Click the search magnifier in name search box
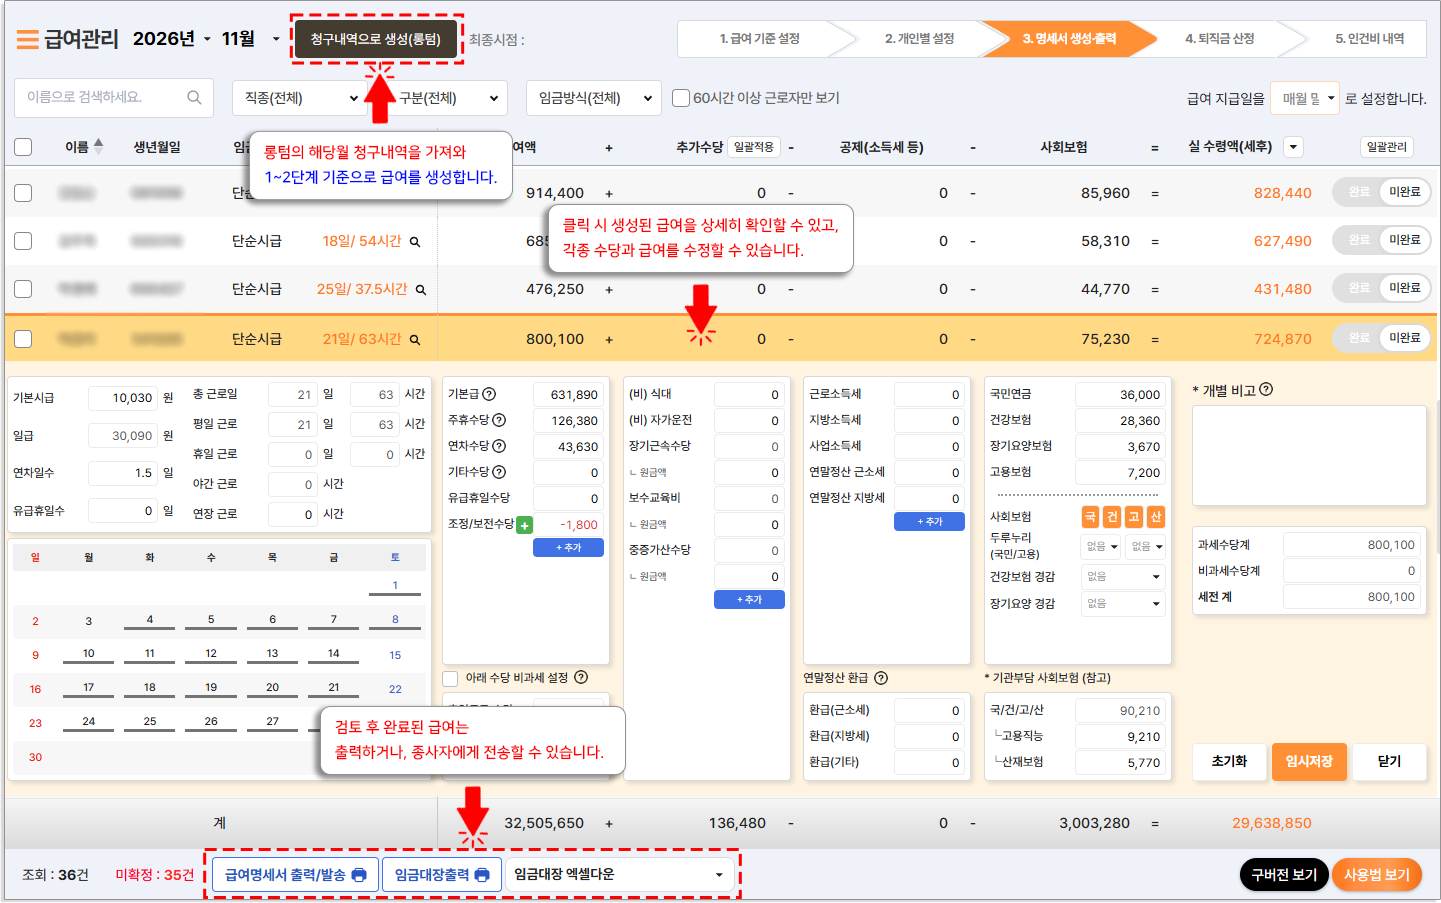Screen dimensions: 1441x903 point(194,97)
